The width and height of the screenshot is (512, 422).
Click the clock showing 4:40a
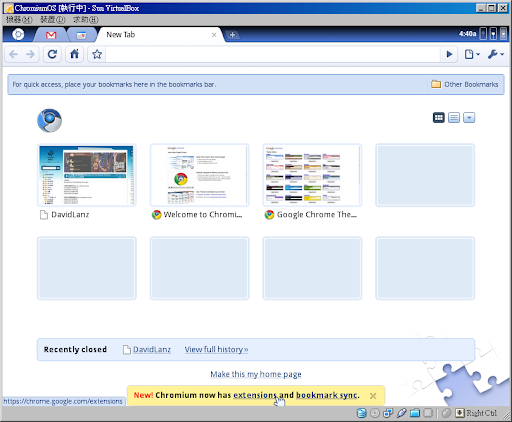467,34
